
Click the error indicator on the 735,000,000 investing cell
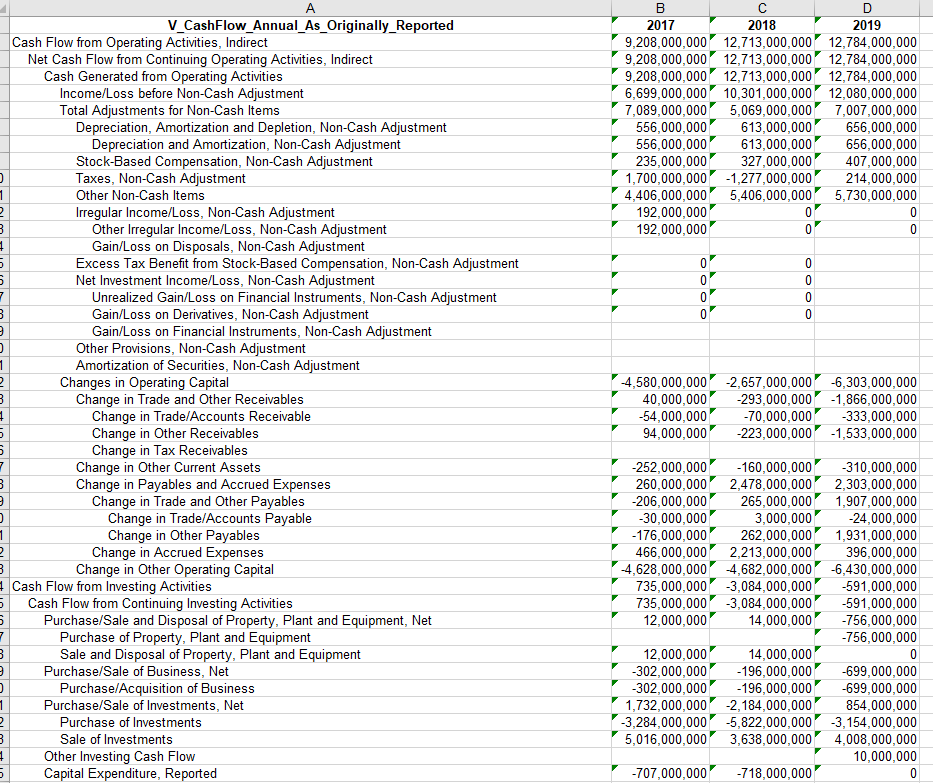(615, 583)
